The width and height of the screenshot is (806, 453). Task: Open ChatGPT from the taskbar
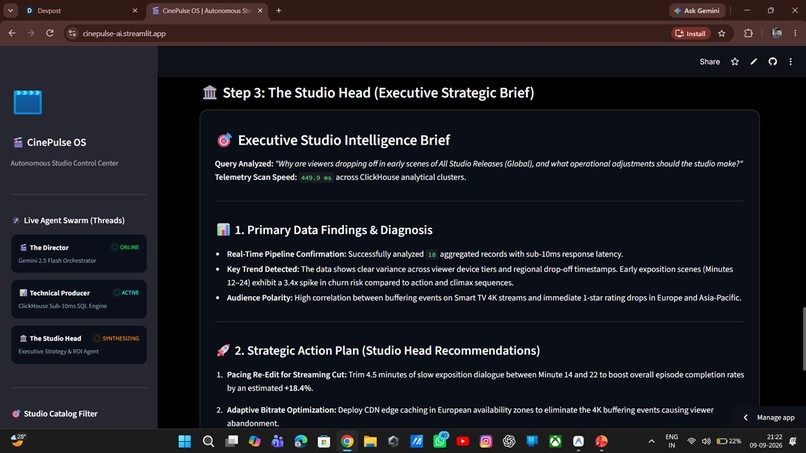click(x=509, y=441)
